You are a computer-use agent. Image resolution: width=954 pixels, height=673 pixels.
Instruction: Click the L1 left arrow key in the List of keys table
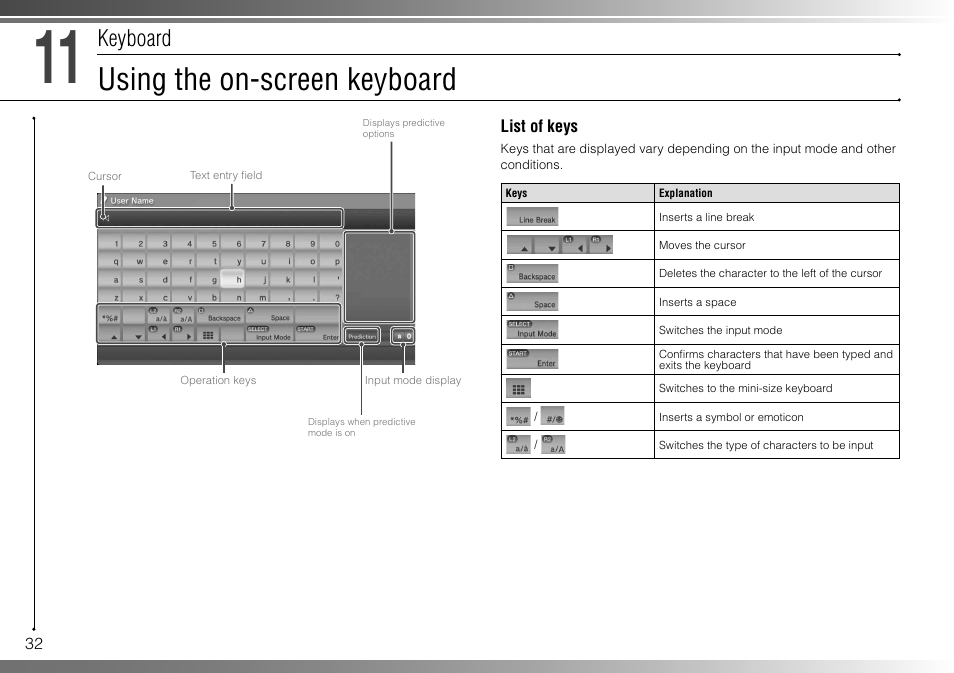tap(574, 245)
